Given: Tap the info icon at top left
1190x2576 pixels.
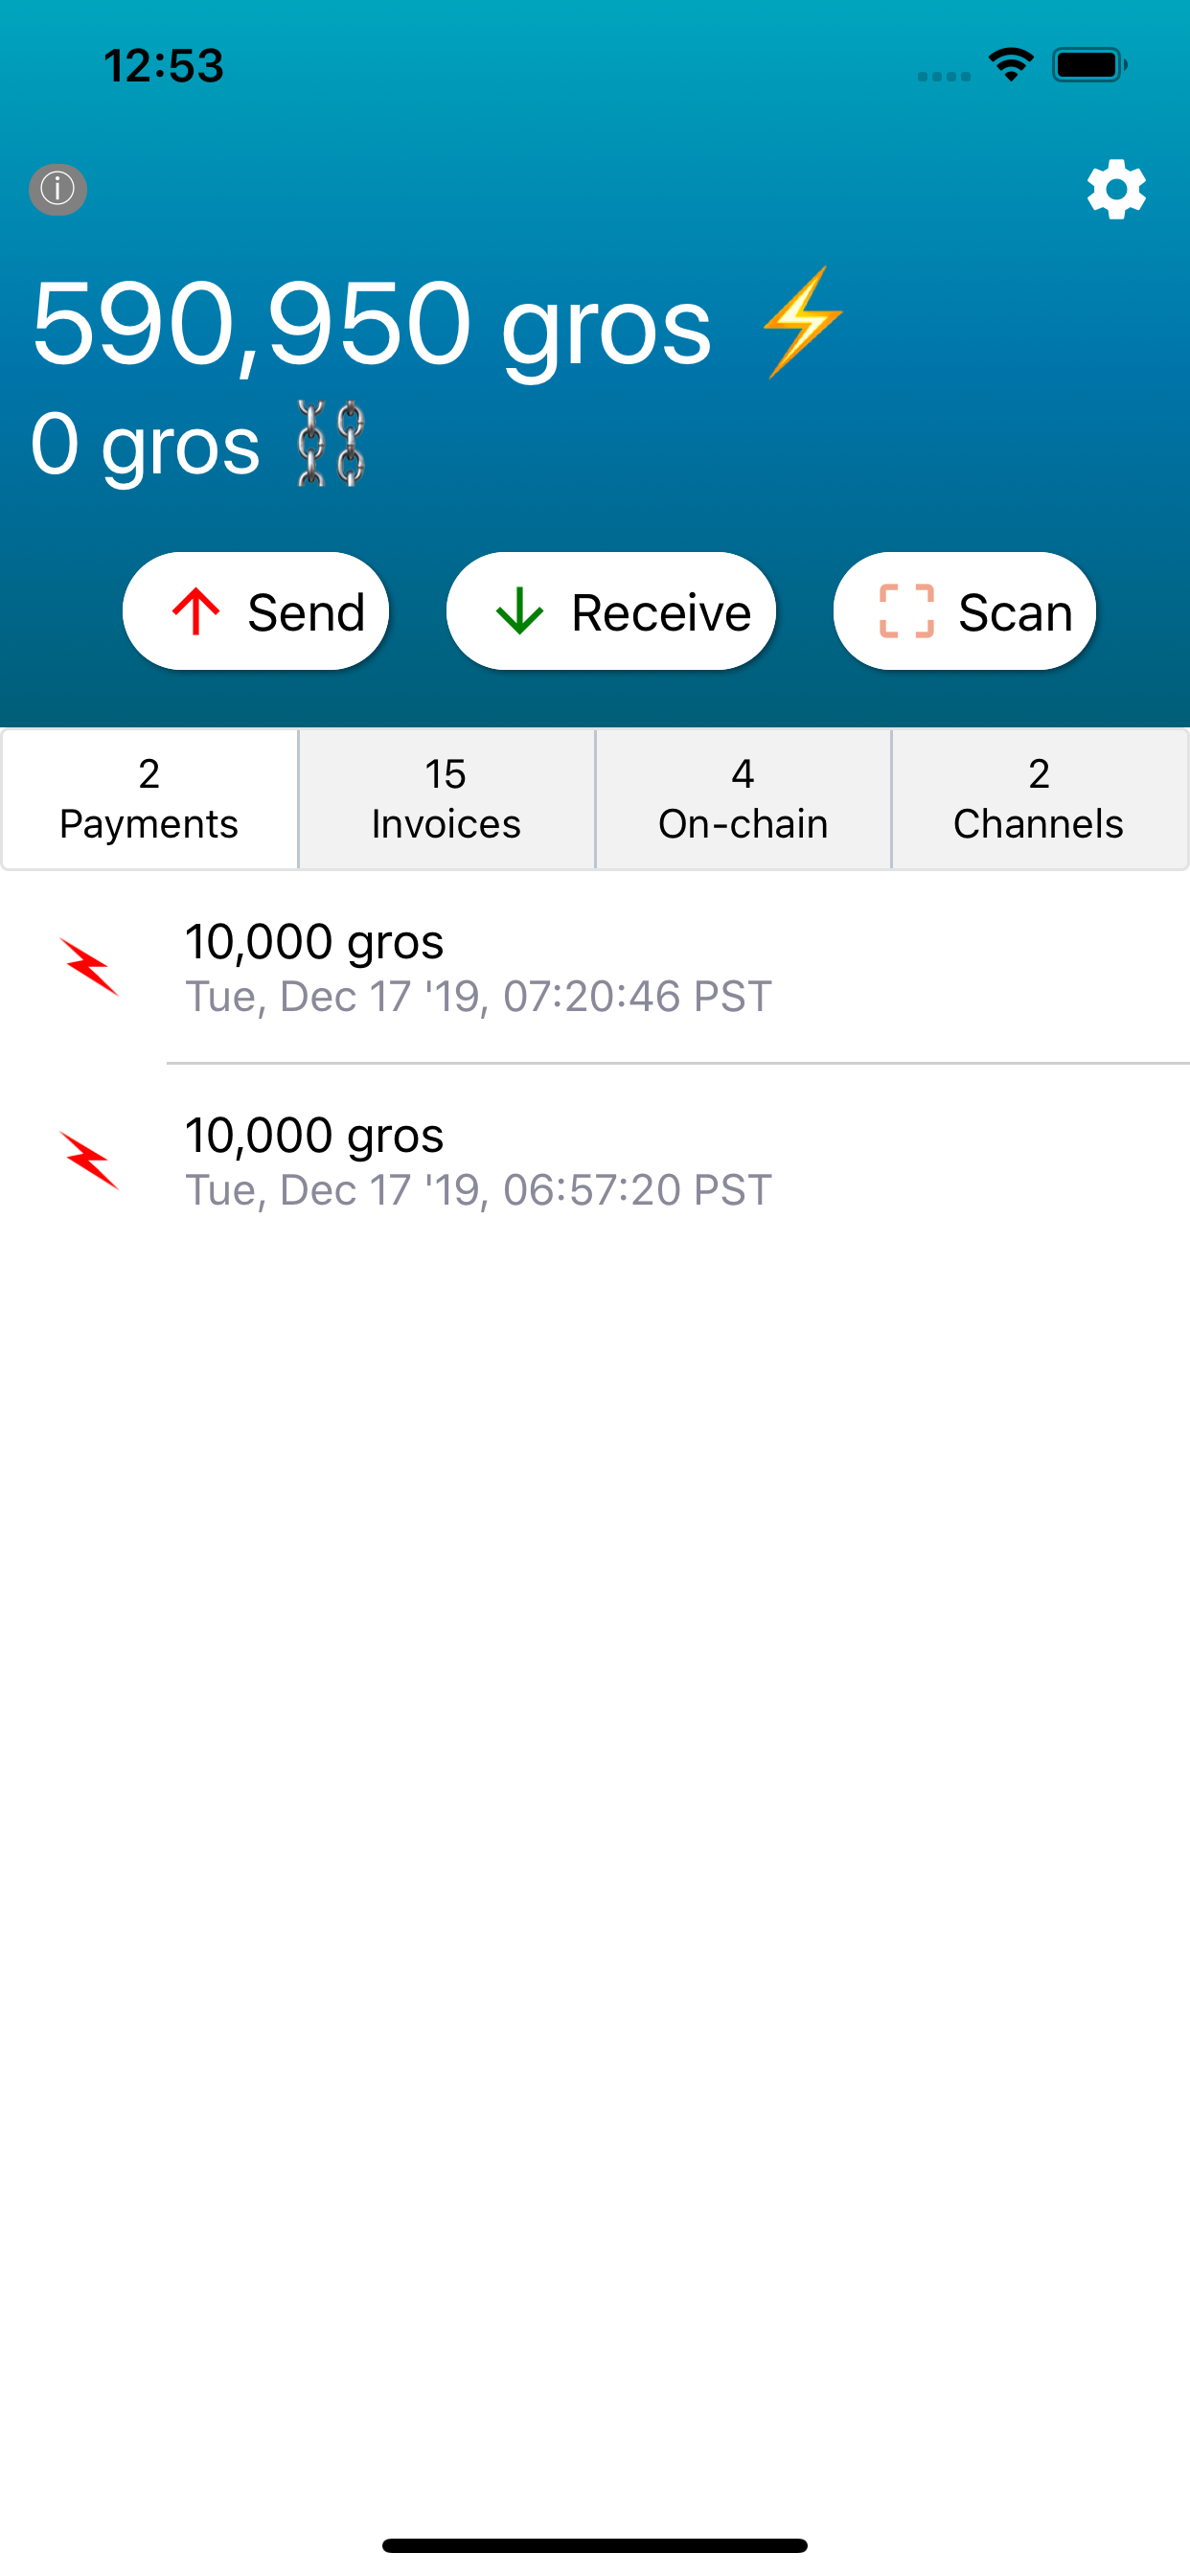Looking at the screenshot, I should point(58,189).
